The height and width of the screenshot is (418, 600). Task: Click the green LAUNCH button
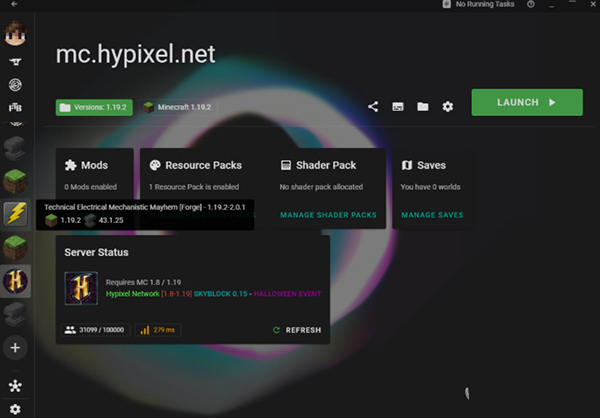pyautogui.click(x=527, y=103)
